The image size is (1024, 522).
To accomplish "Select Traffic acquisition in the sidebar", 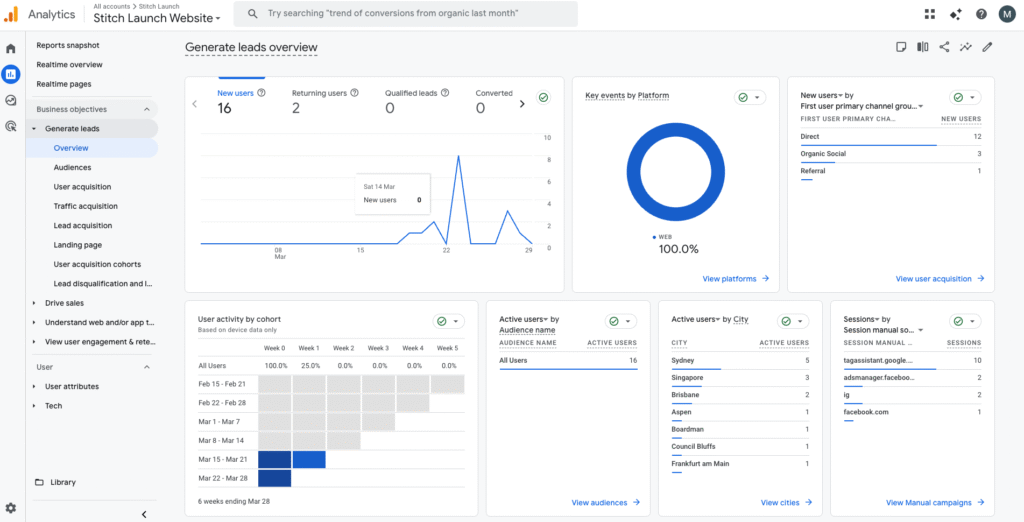I will coord(85,206).
